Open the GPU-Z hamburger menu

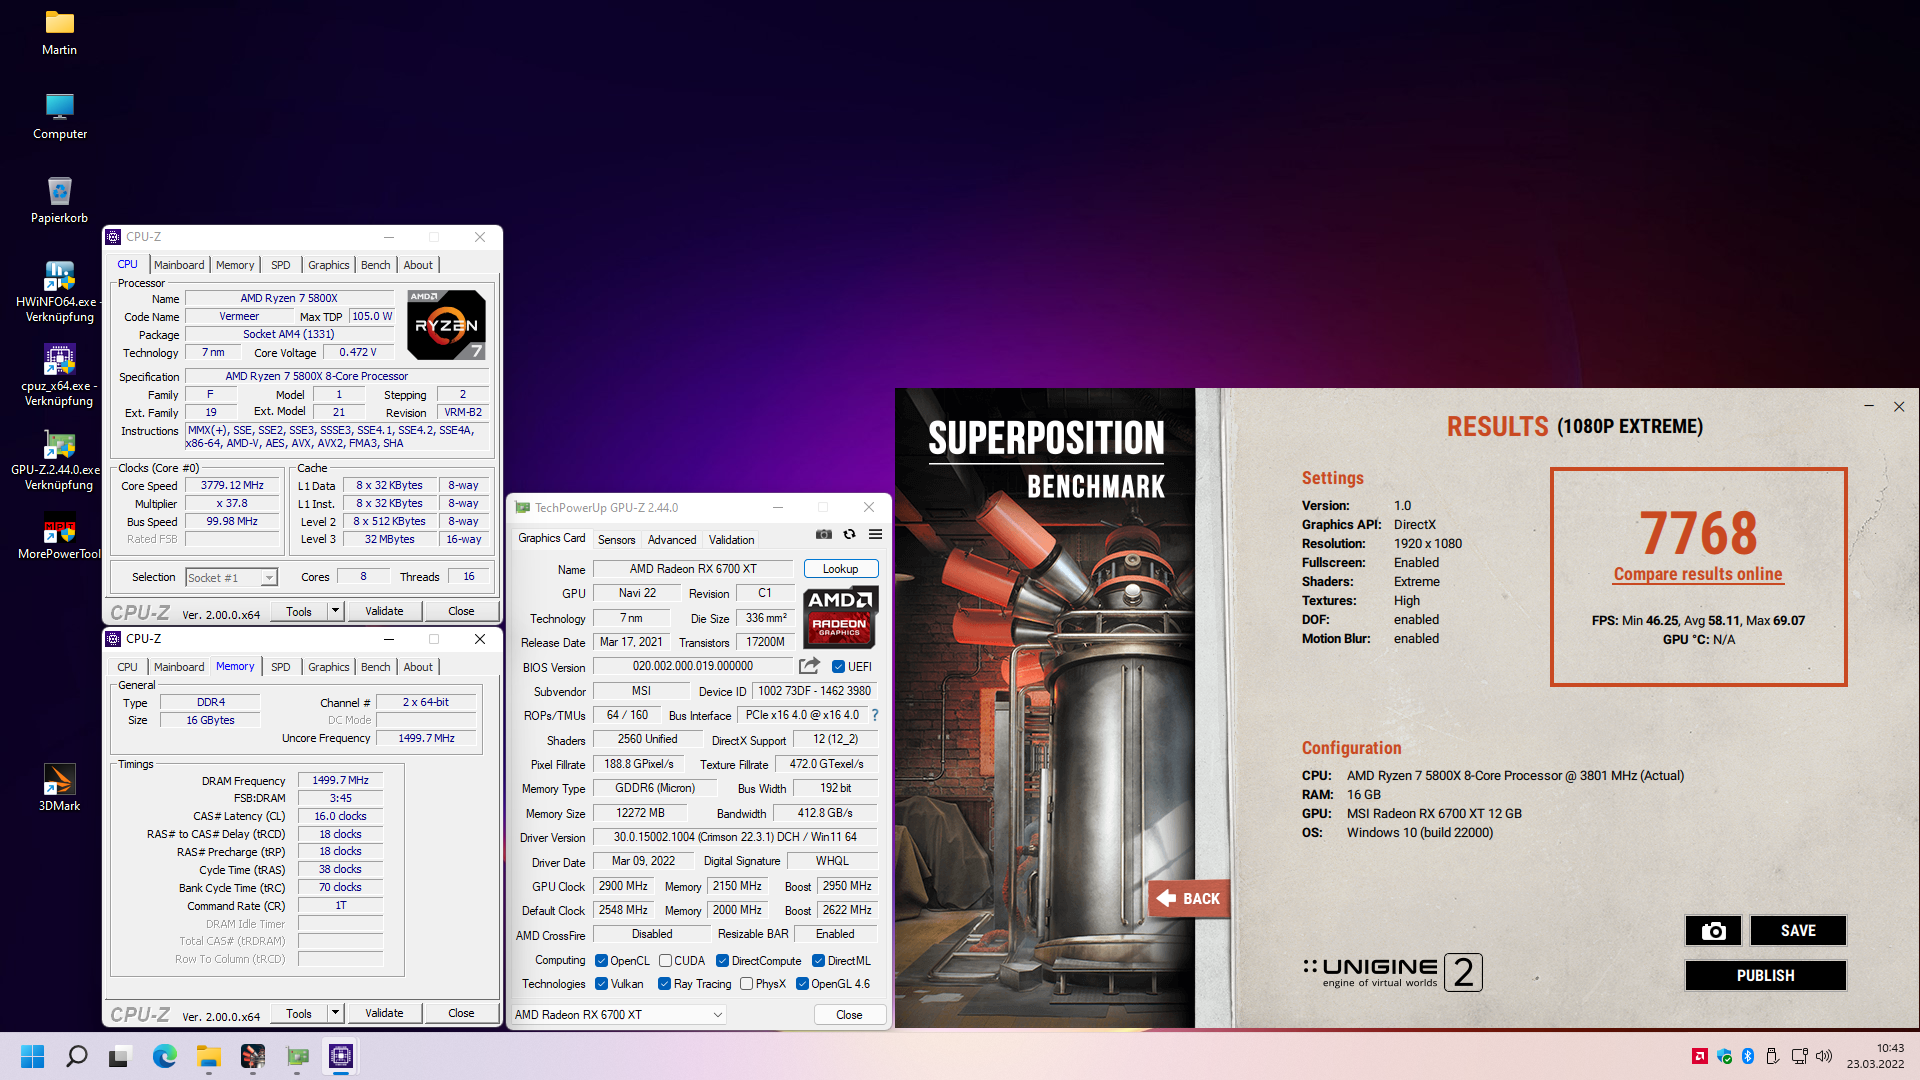tap(875, 534)
